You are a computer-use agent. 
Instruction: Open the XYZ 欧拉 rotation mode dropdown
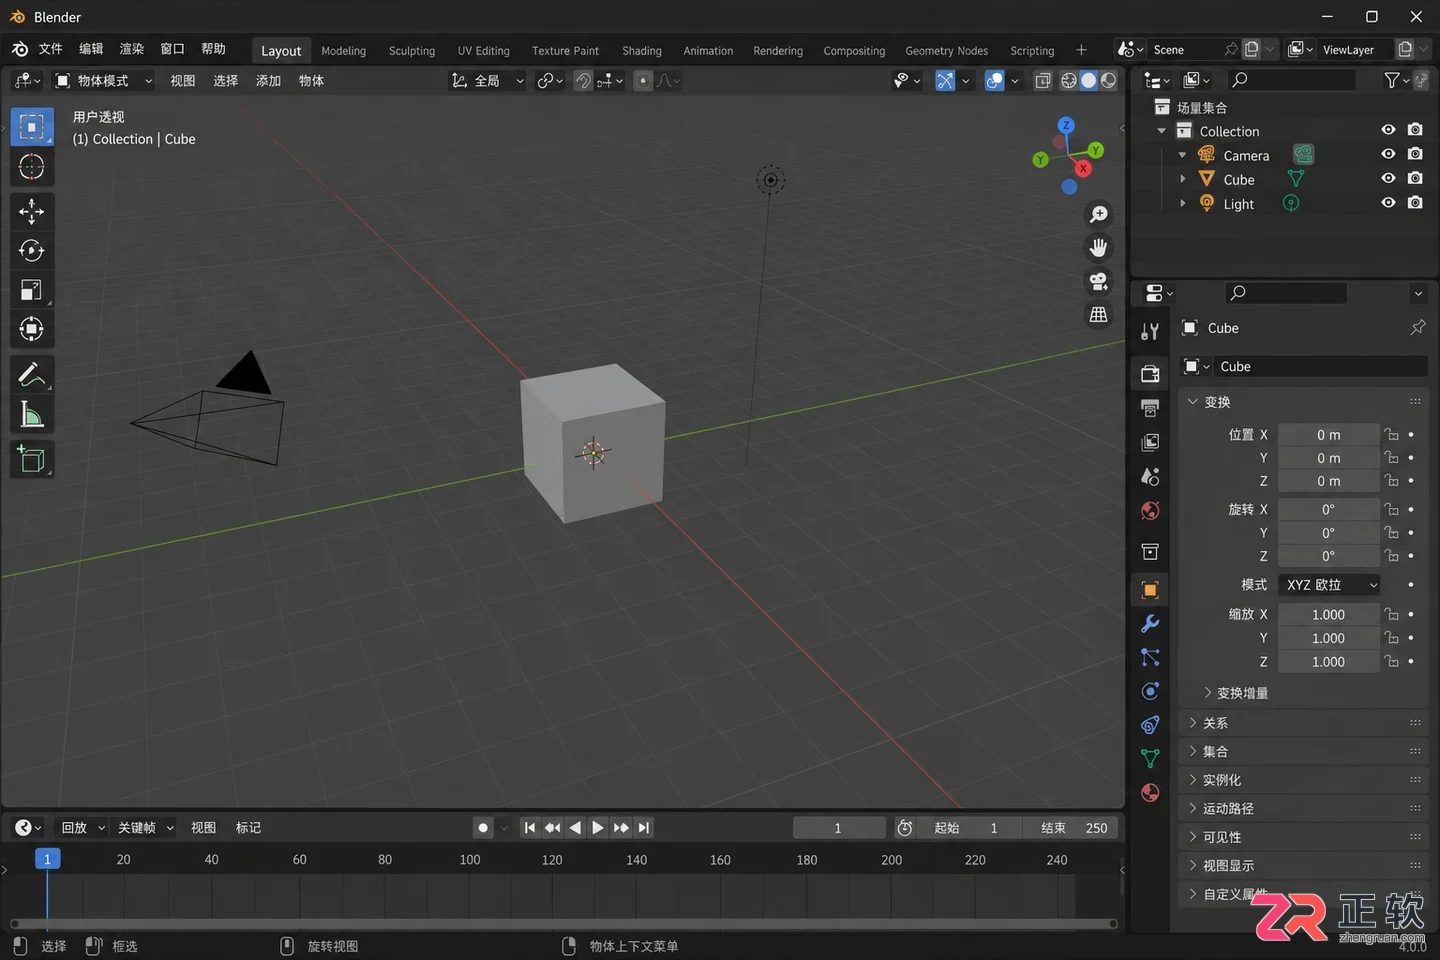(1330, 585)
